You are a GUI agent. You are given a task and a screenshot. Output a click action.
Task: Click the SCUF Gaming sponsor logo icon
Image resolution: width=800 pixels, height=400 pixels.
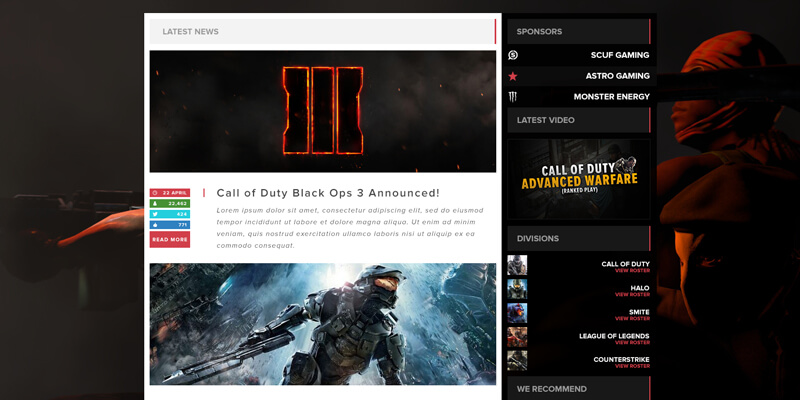513,55
